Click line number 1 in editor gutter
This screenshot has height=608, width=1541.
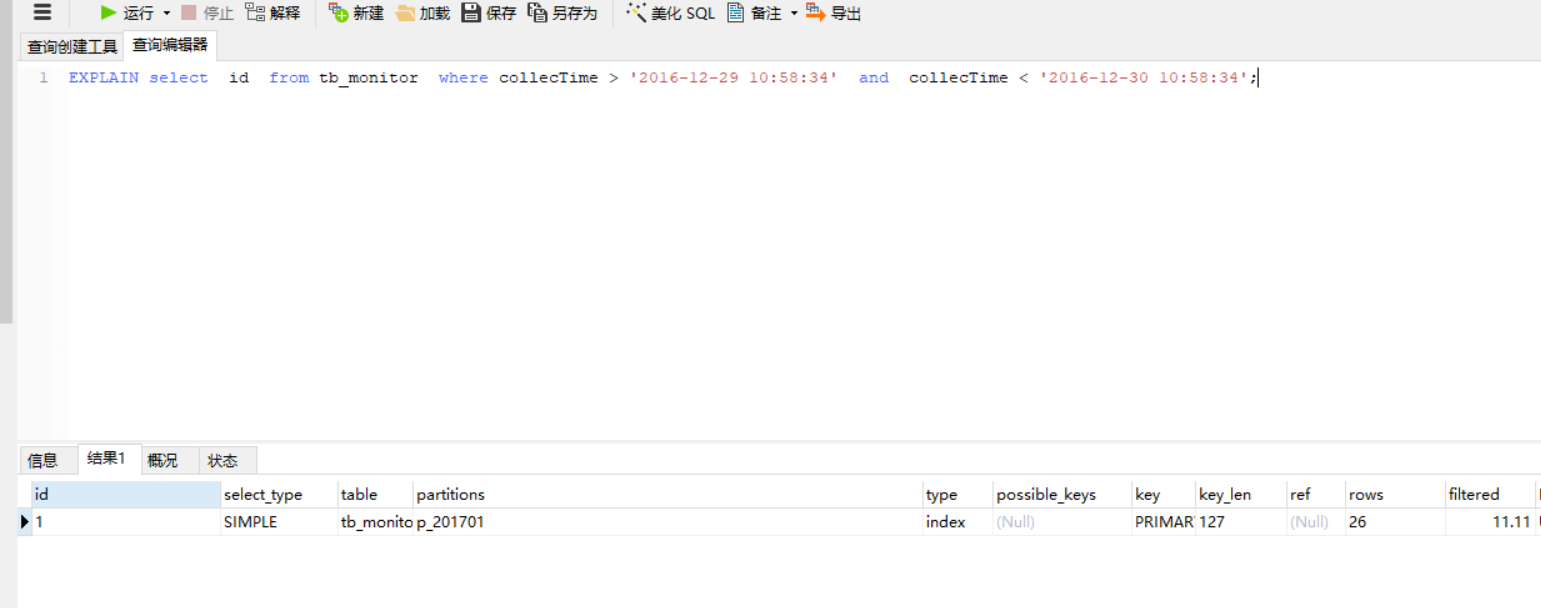[43, 78]
